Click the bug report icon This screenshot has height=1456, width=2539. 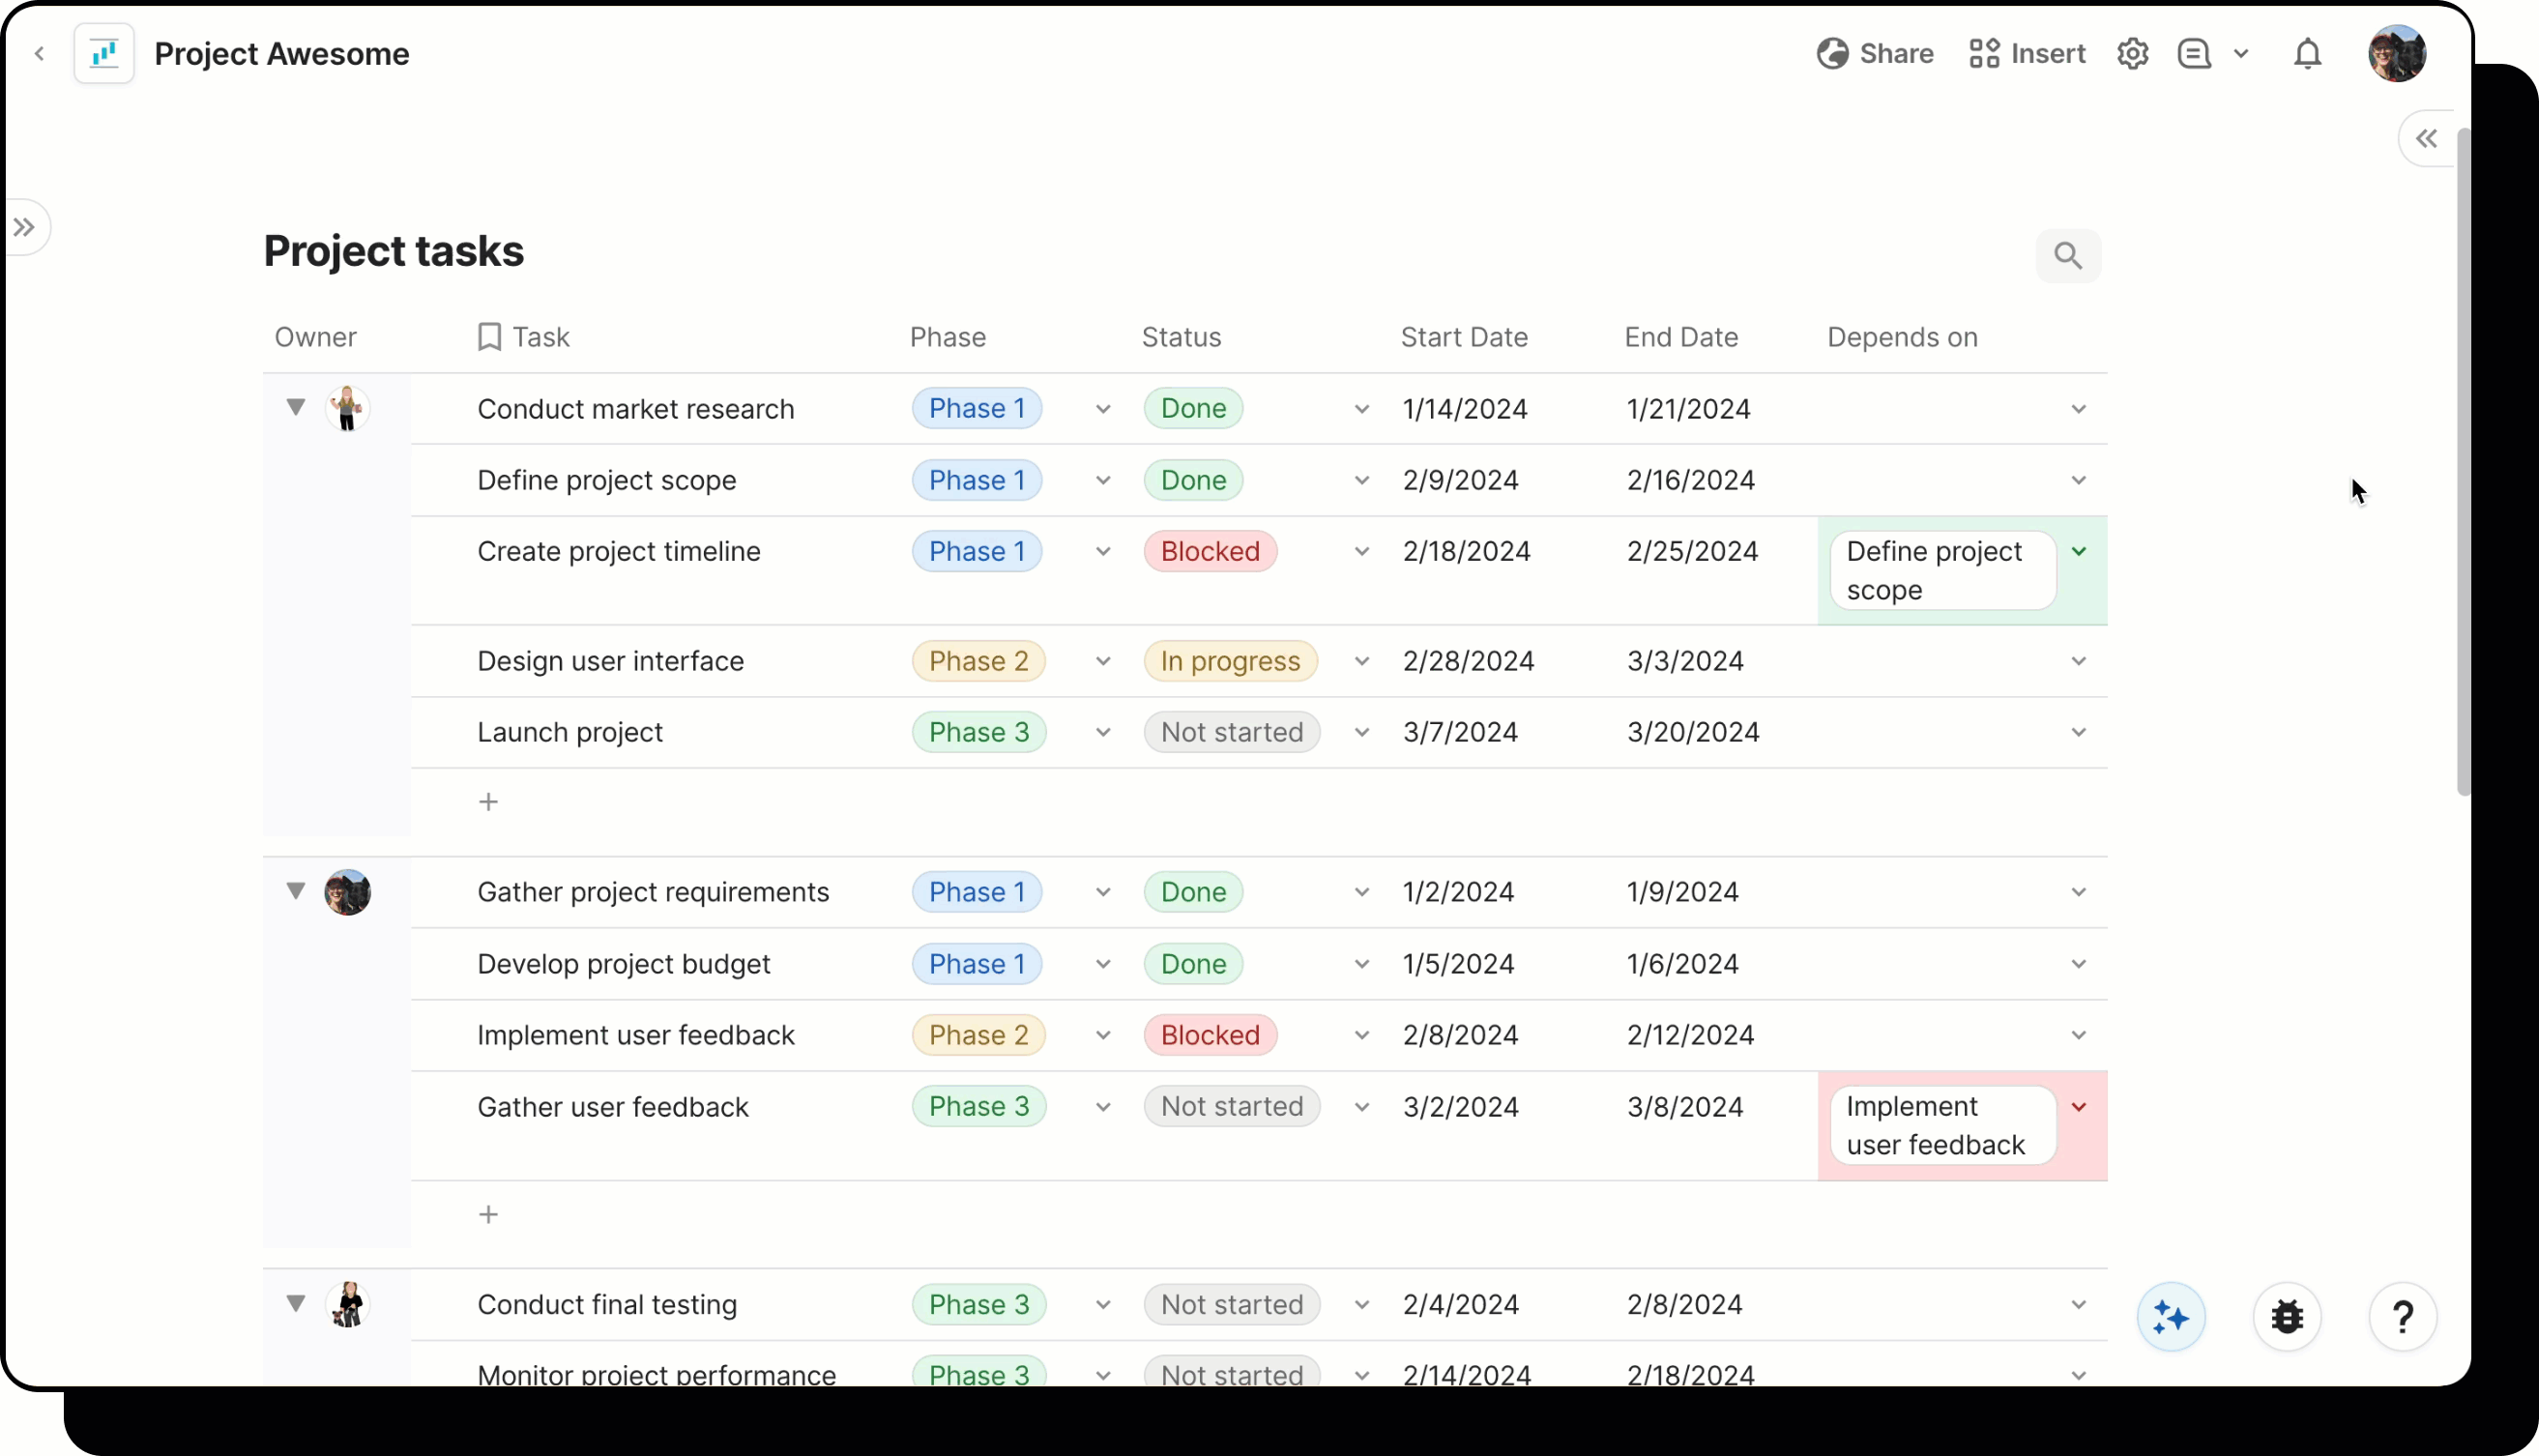pos(2287,1316)
